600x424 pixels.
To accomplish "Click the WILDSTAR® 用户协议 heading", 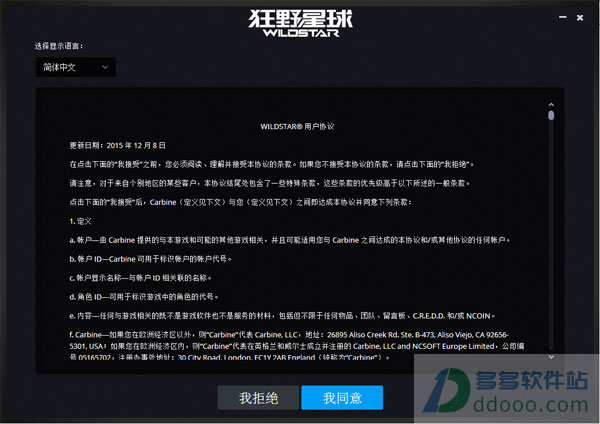I will pos(297,127).
